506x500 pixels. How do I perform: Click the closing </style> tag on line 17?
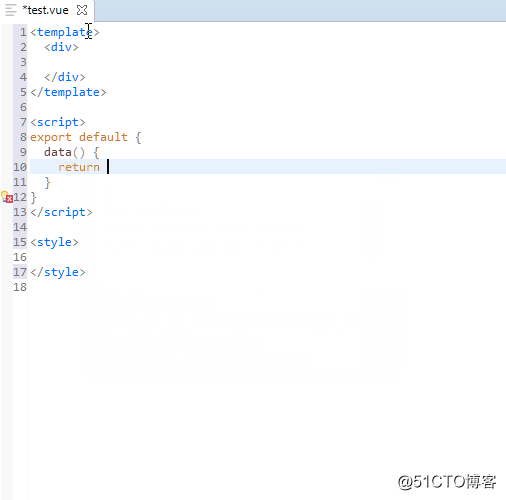tap(58, 272)
